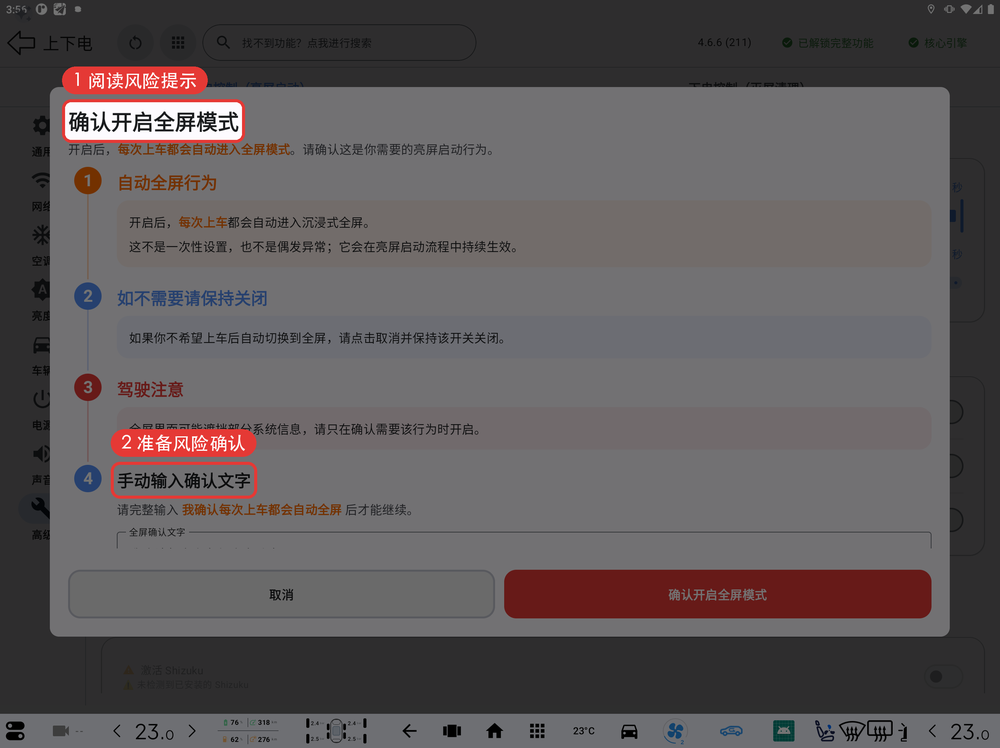Screen dimensions: 1000x748
Task: Decrease right temperature with left chevron
Action: 932,731
